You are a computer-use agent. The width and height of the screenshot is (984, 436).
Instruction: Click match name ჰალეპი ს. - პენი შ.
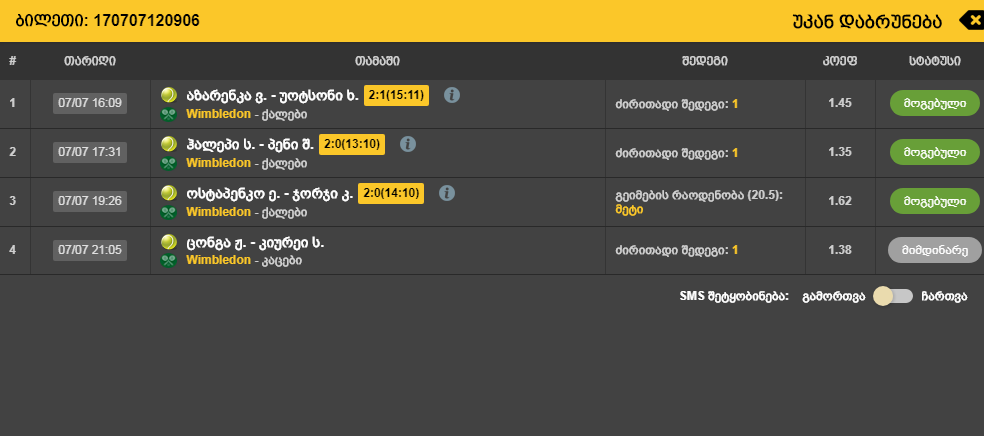click(x=250, y=145)
